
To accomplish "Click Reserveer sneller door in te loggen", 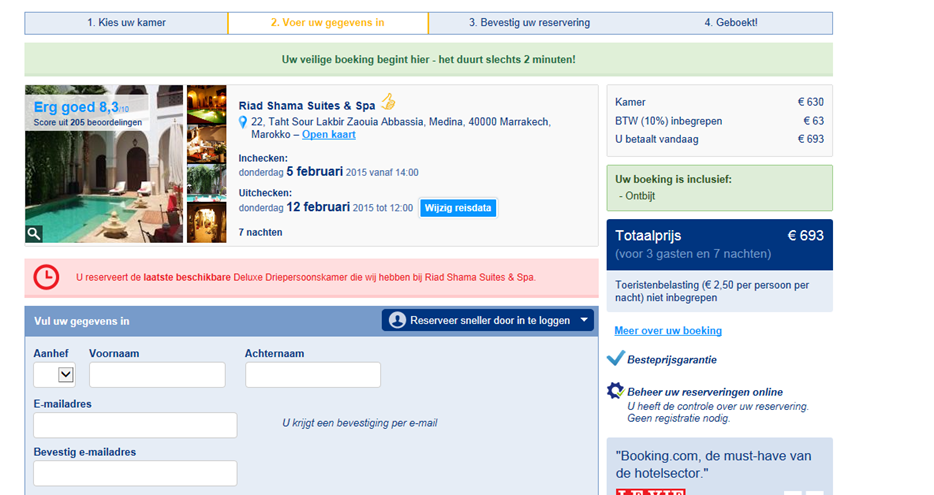I will (x=488, y=320).
